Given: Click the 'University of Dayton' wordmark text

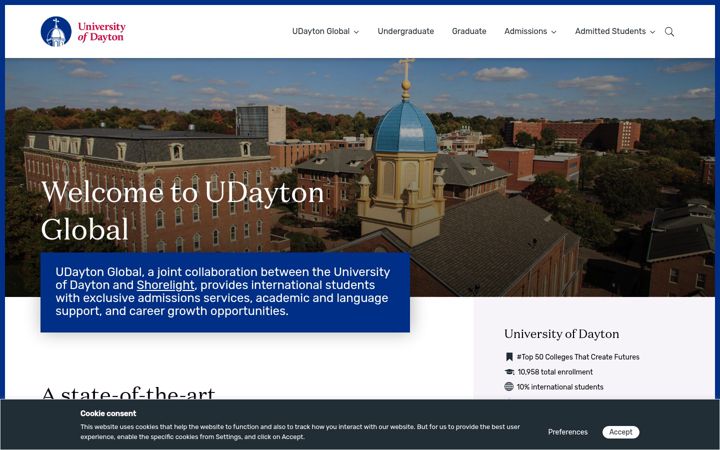Looking at the screenshot, I should point(101,32).
